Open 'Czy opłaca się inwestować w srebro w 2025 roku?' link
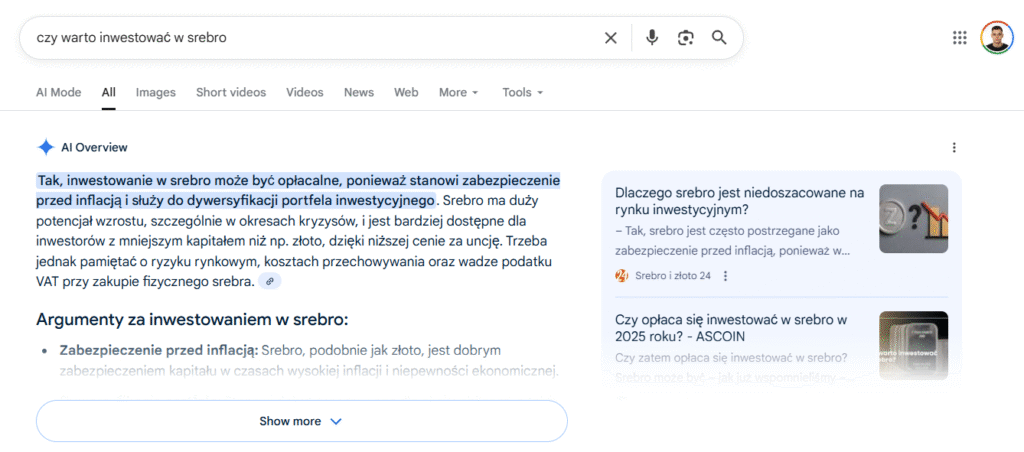Screen dimensions: 1024x452 pos(731,328)
